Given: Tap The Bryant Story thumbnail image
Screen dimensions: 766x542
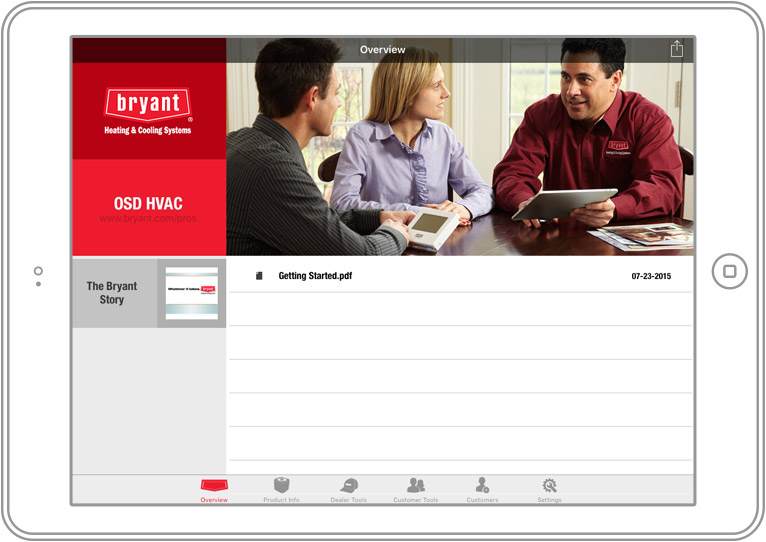Looking at the screenshot, I should tap(192, 293).
